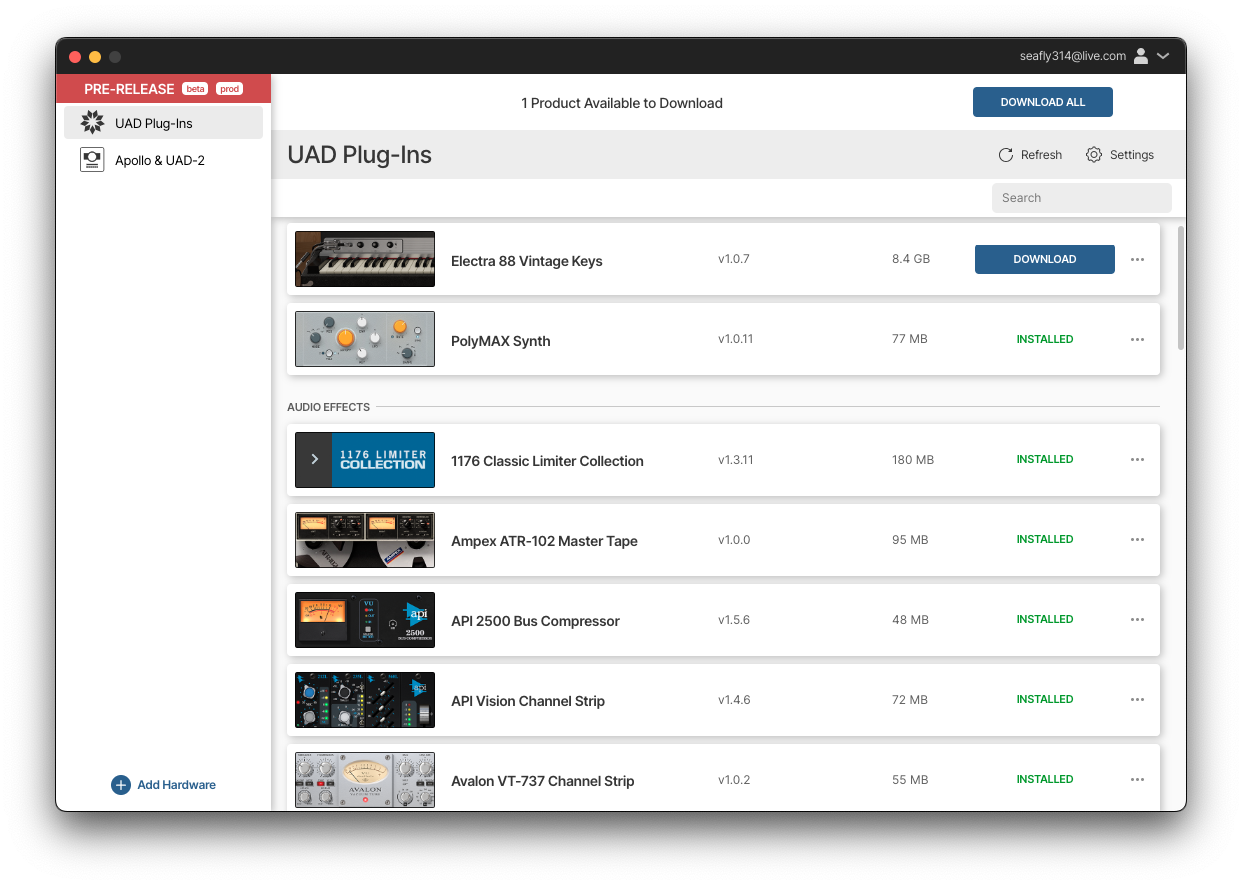
Task: Click the yellow minimize window button
Action: (95, 57)
